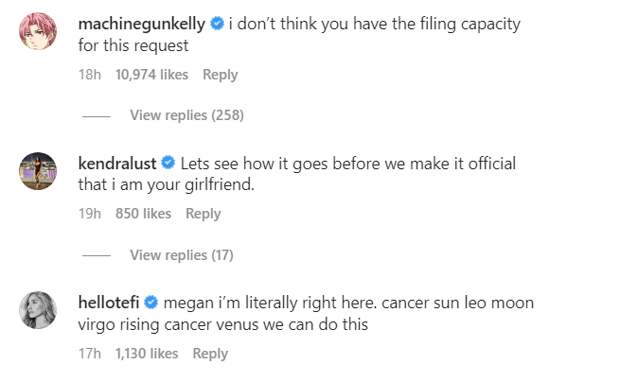Visit the machinegunkelly username link
The height and width of the screenshot is (382, 620).
pos(142,24)
